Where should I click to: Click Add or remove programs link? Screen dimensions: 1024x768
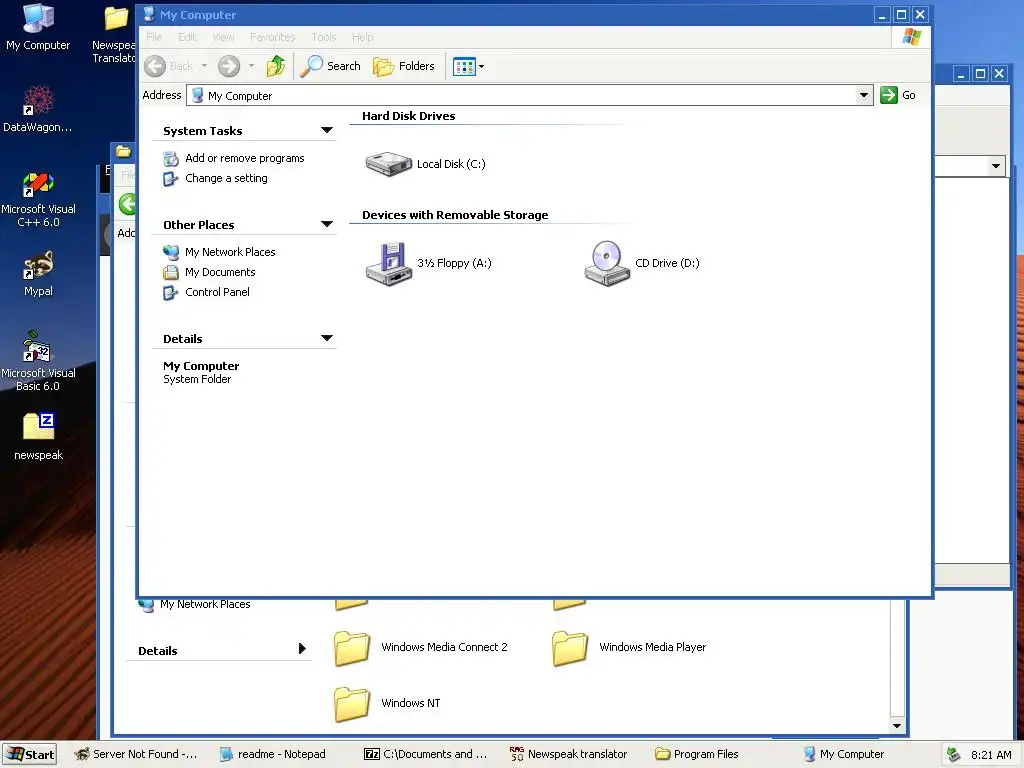tap(244, 158)
